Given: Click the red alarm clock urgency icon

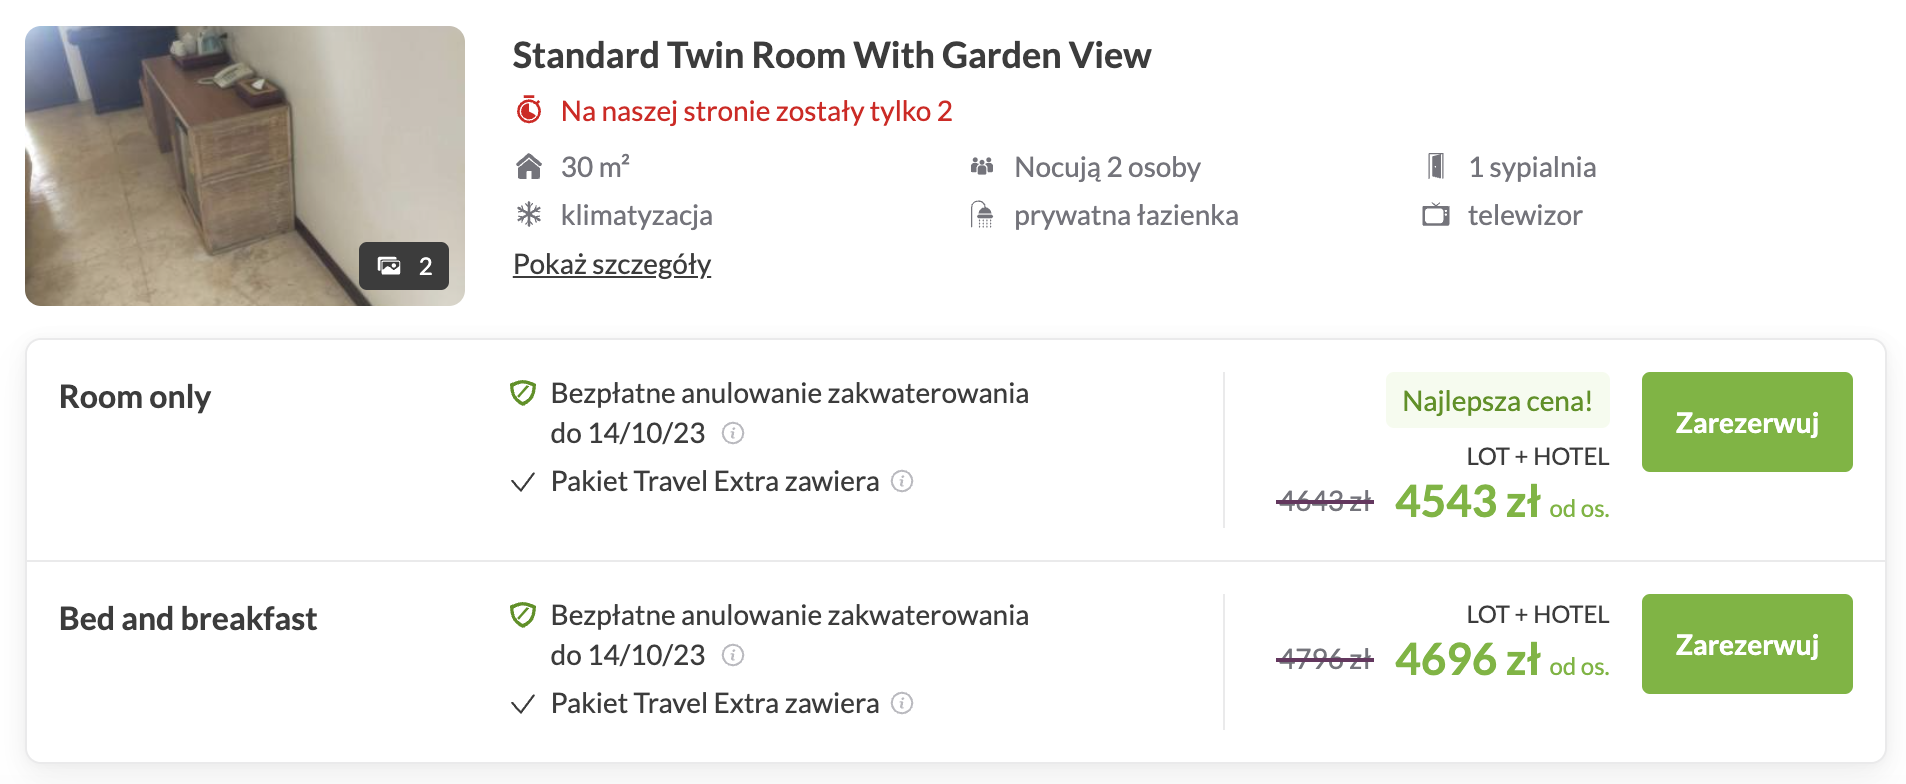Looking at the screenshot, I should [529, 110].
